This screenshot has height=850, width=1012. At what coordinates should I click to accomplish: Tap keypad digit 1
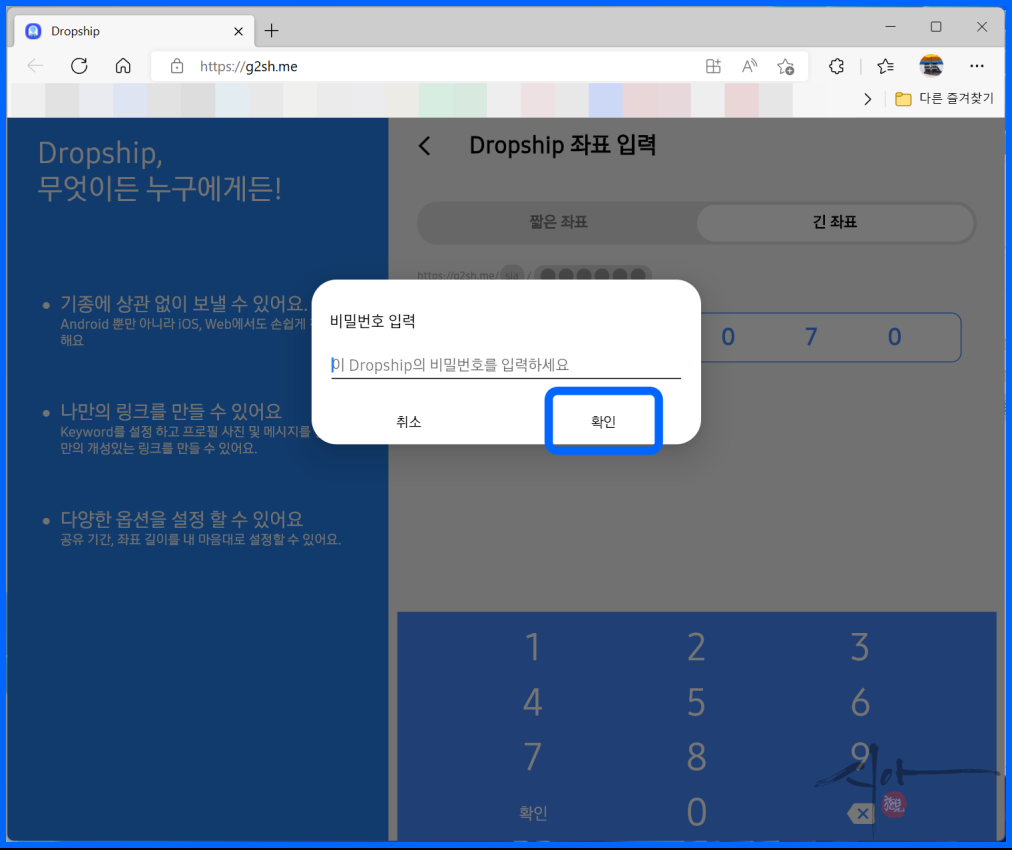coord(532,647)
